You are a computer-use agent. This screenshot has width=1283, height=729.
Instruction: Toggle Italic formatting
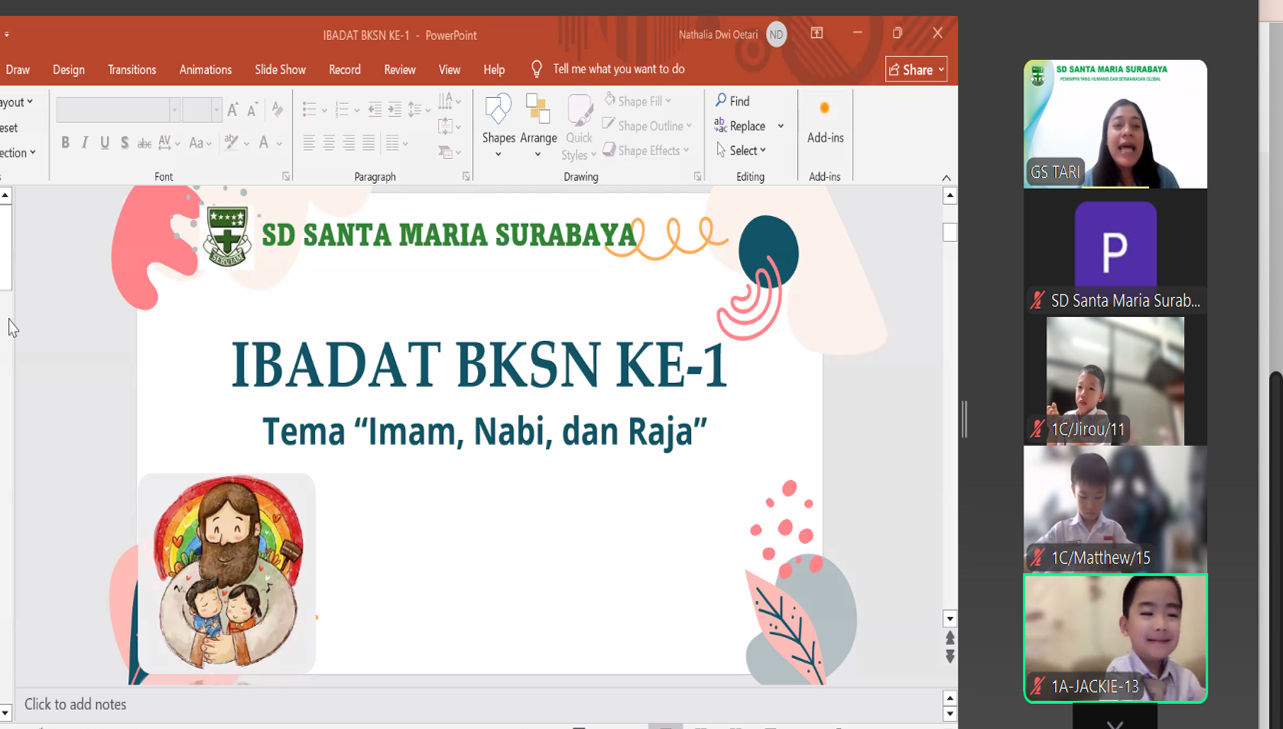[85, 143]
